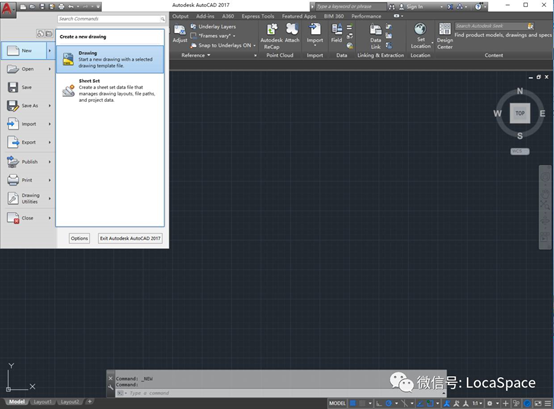The height and width of the screenshot is (409, 554).
Task: Expand the Open submenu arrow
Action: click(50, 69)
